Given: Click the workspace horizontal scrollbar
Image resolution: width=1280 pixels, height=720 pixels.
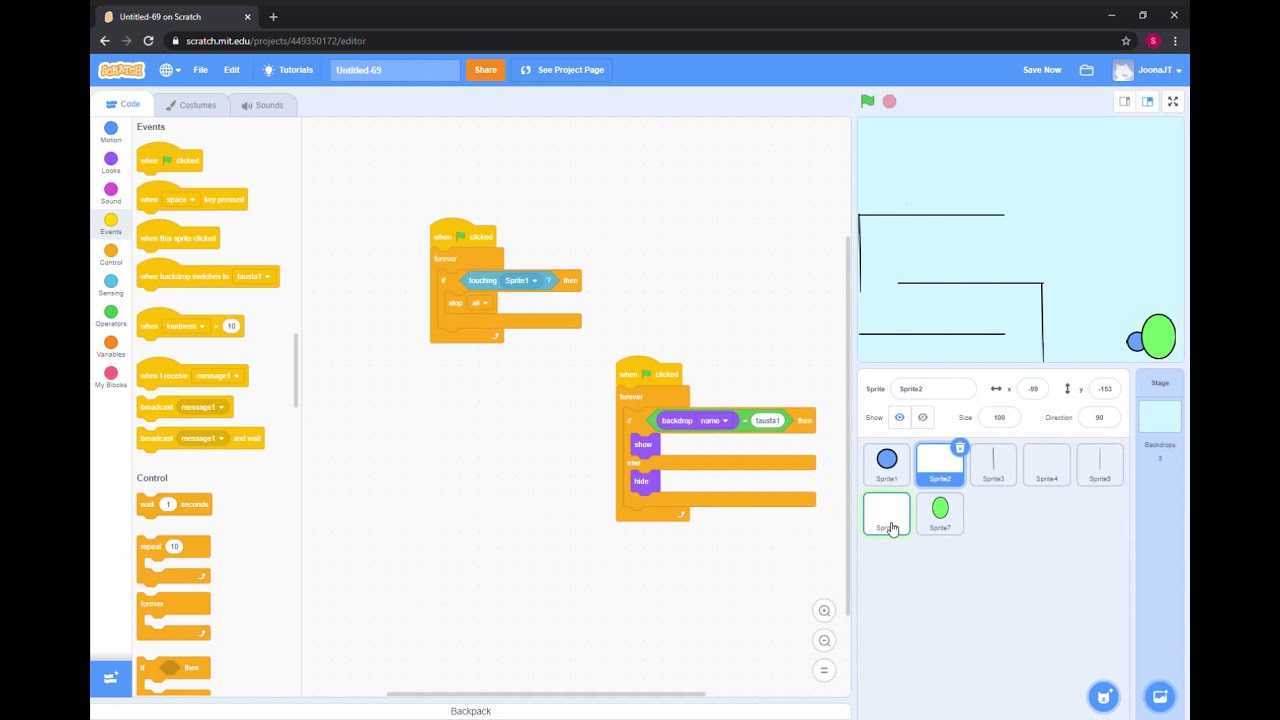Looking at the screenshot, I should (x=546, y=694).
